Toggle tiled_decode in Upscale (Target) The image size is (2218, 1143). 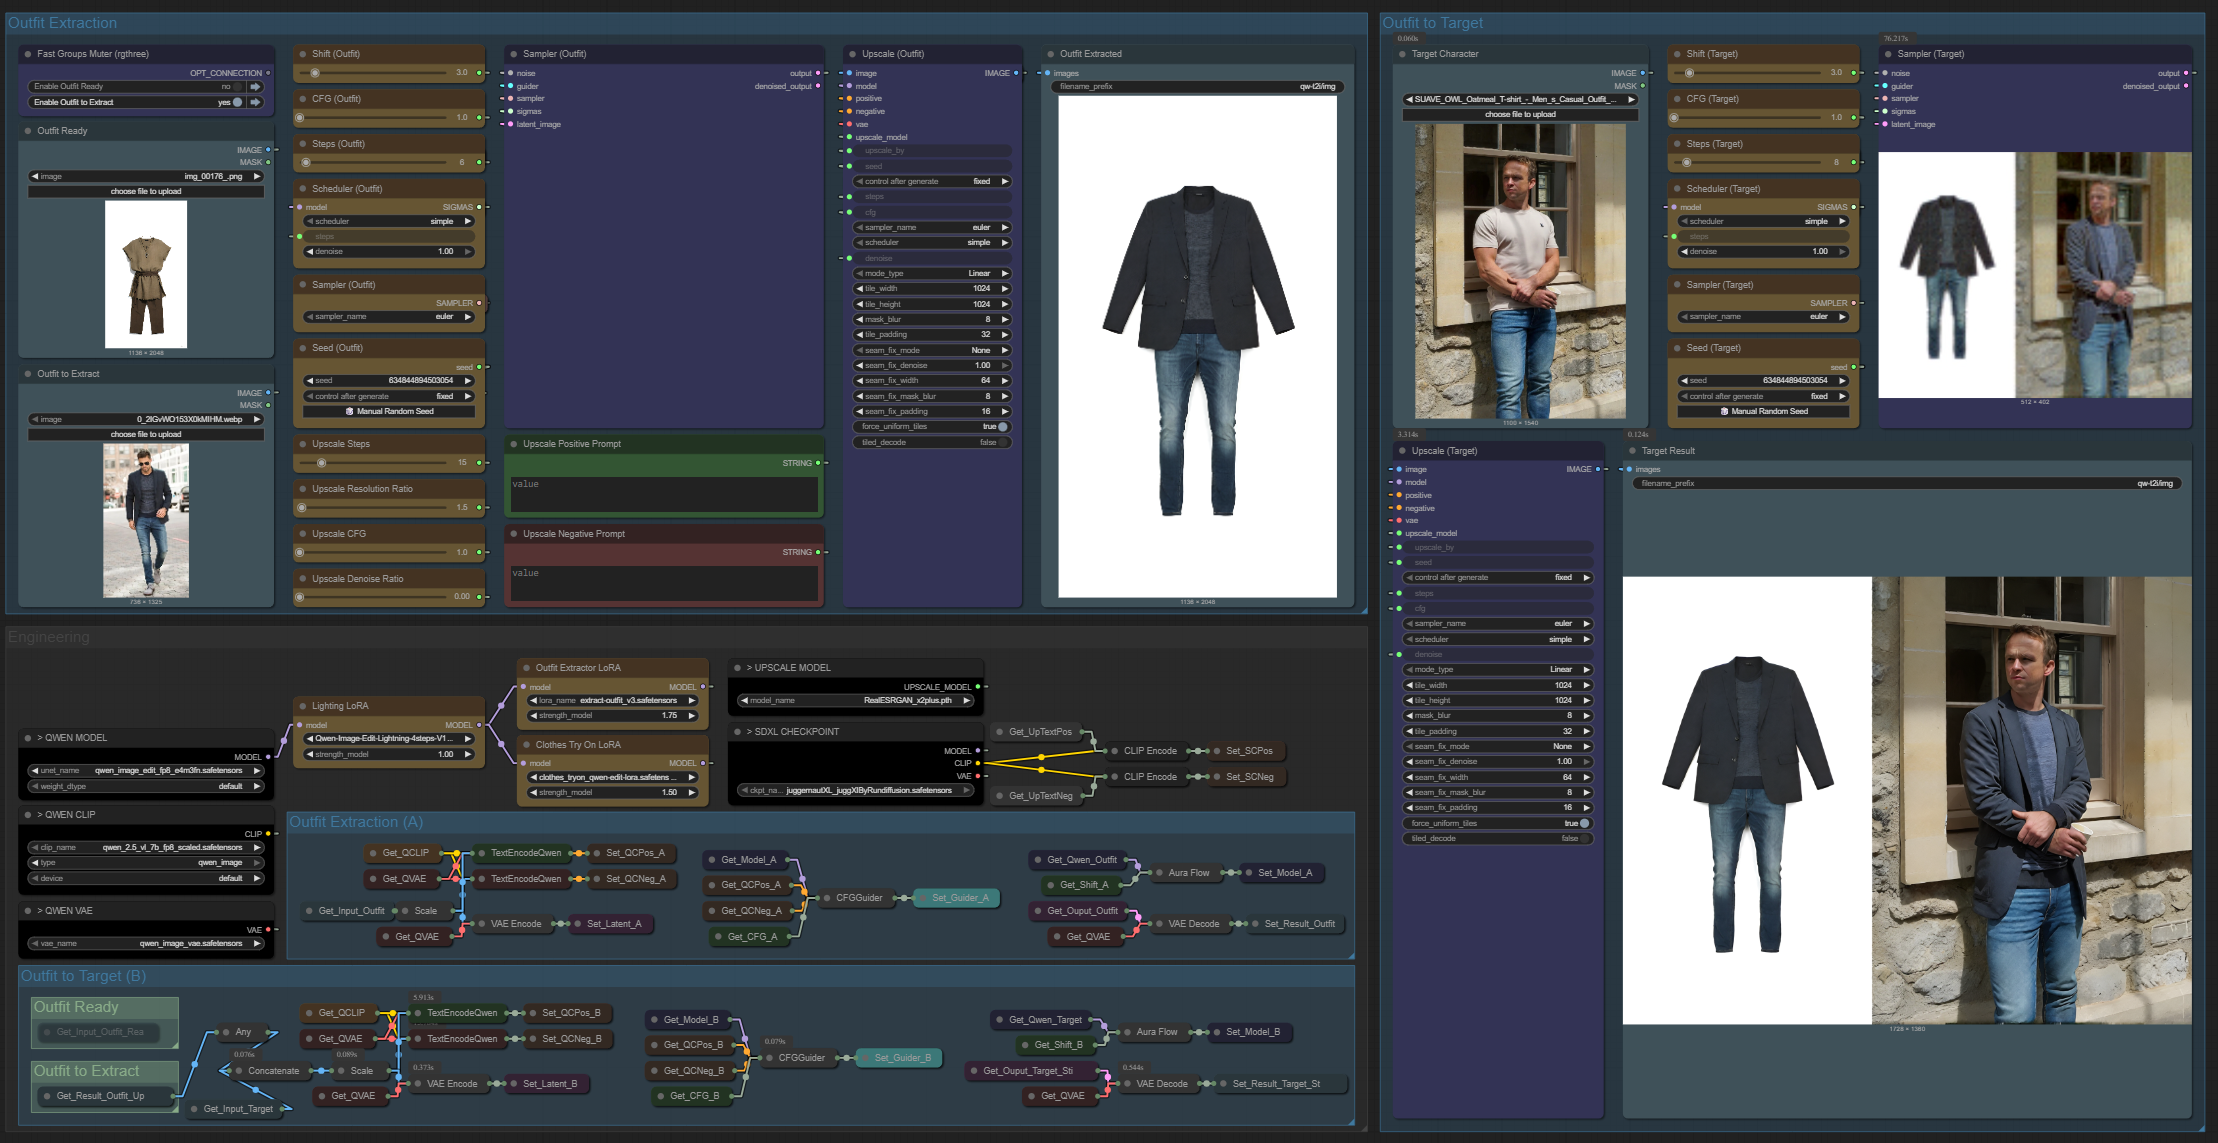click(x=1582, y=839)
